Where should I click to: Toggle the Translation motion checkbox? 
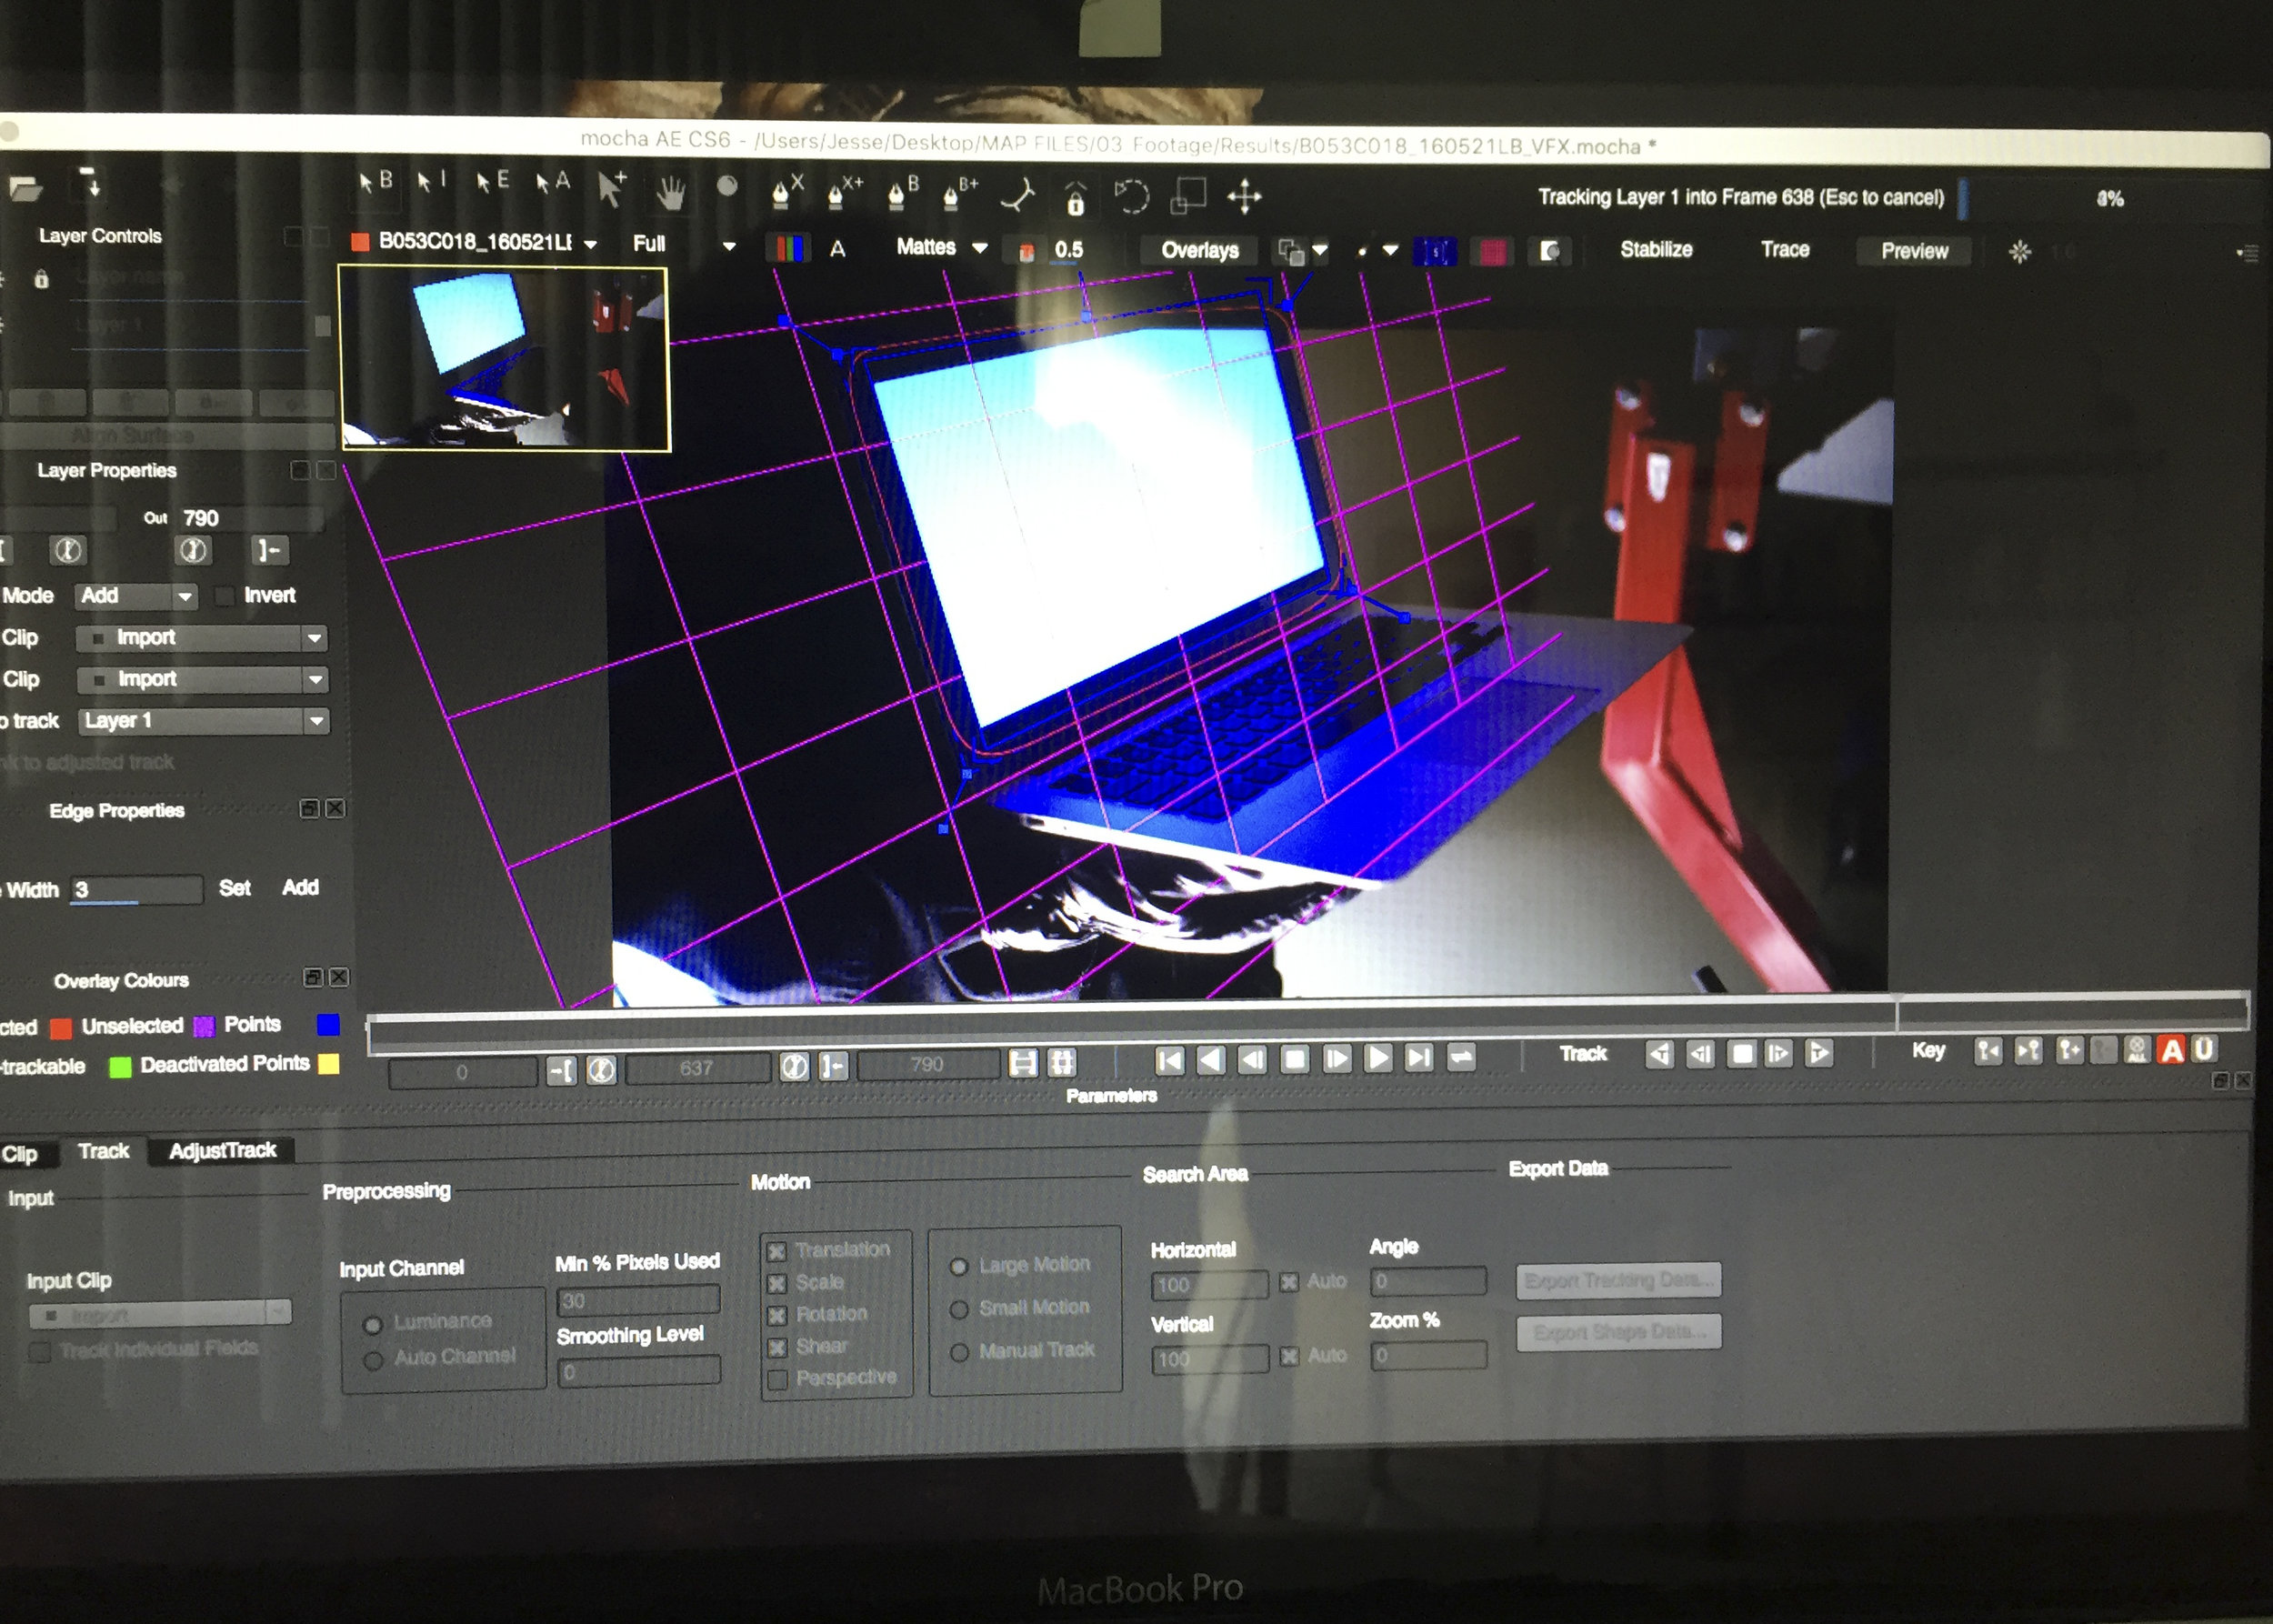click(776, 1251)
